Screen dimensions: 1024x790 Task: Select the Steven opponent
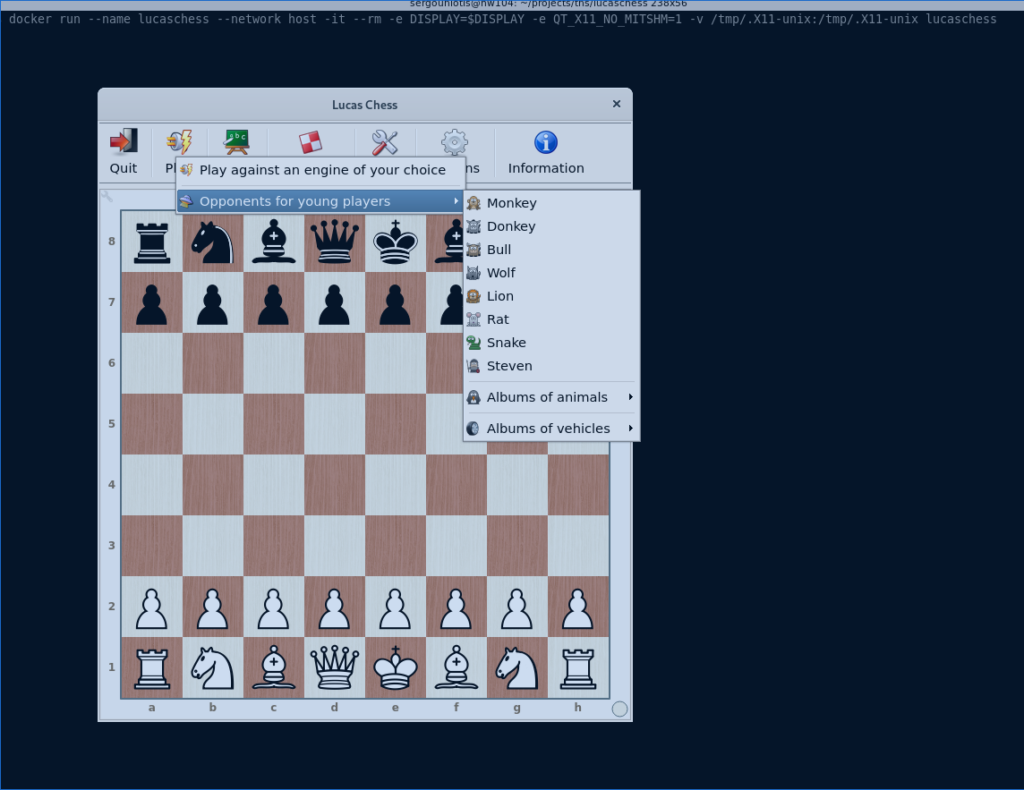coord(551,366)
